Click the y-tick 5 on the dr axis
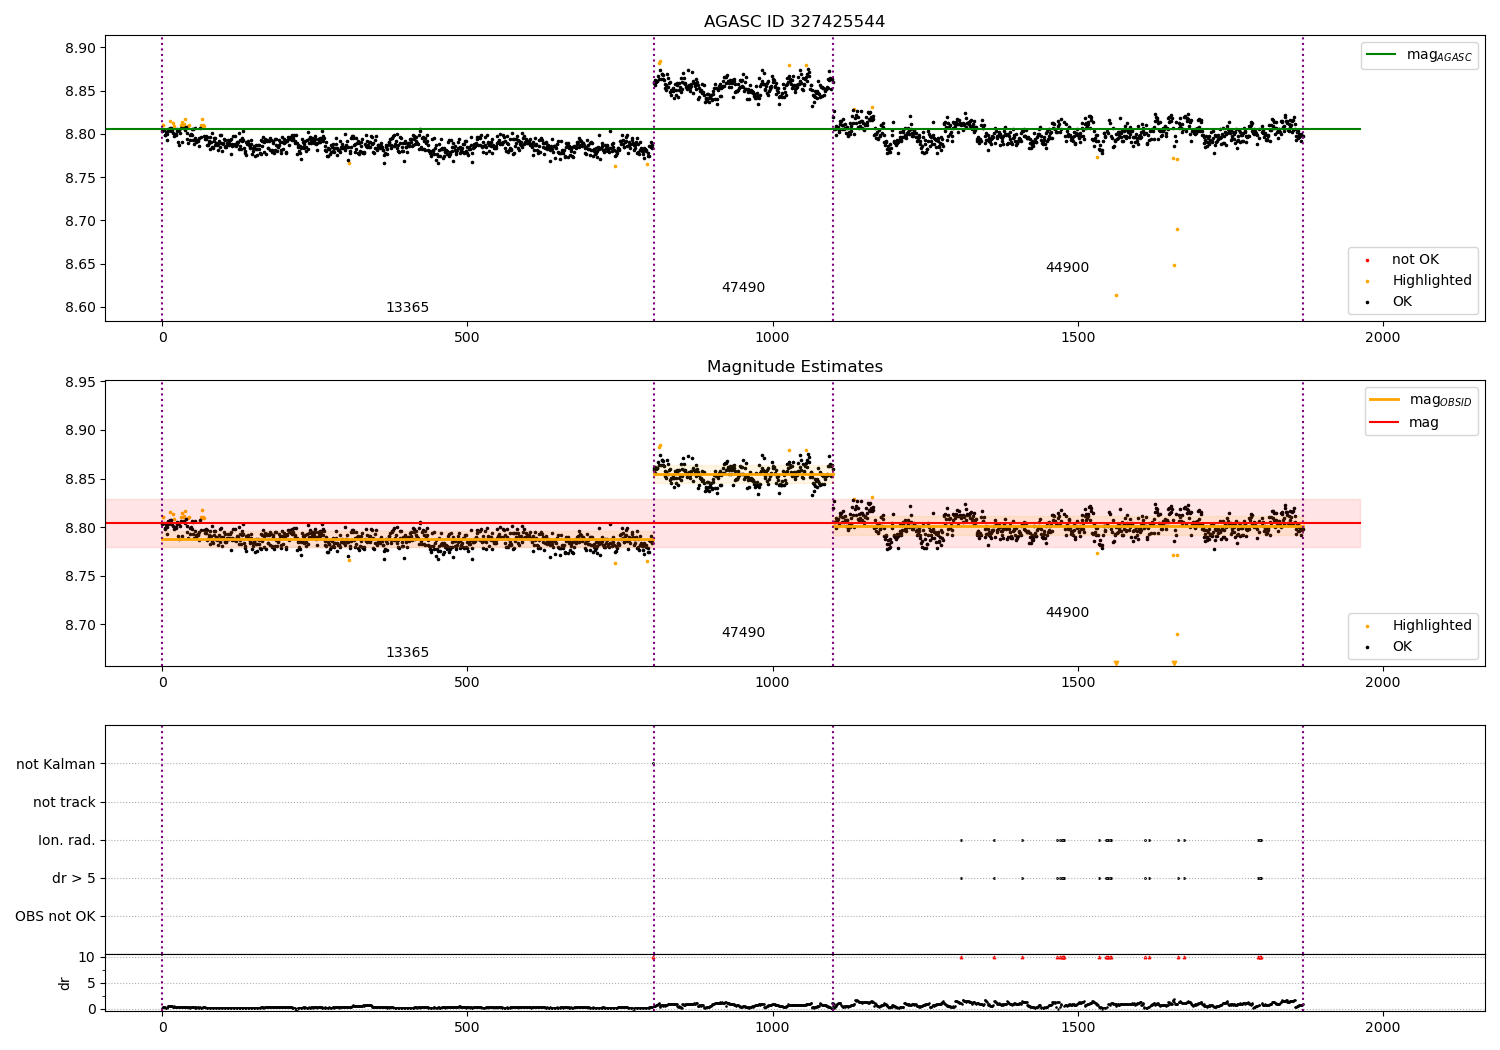Screen dimensions: 1500x1050 [x=91, y=984]
